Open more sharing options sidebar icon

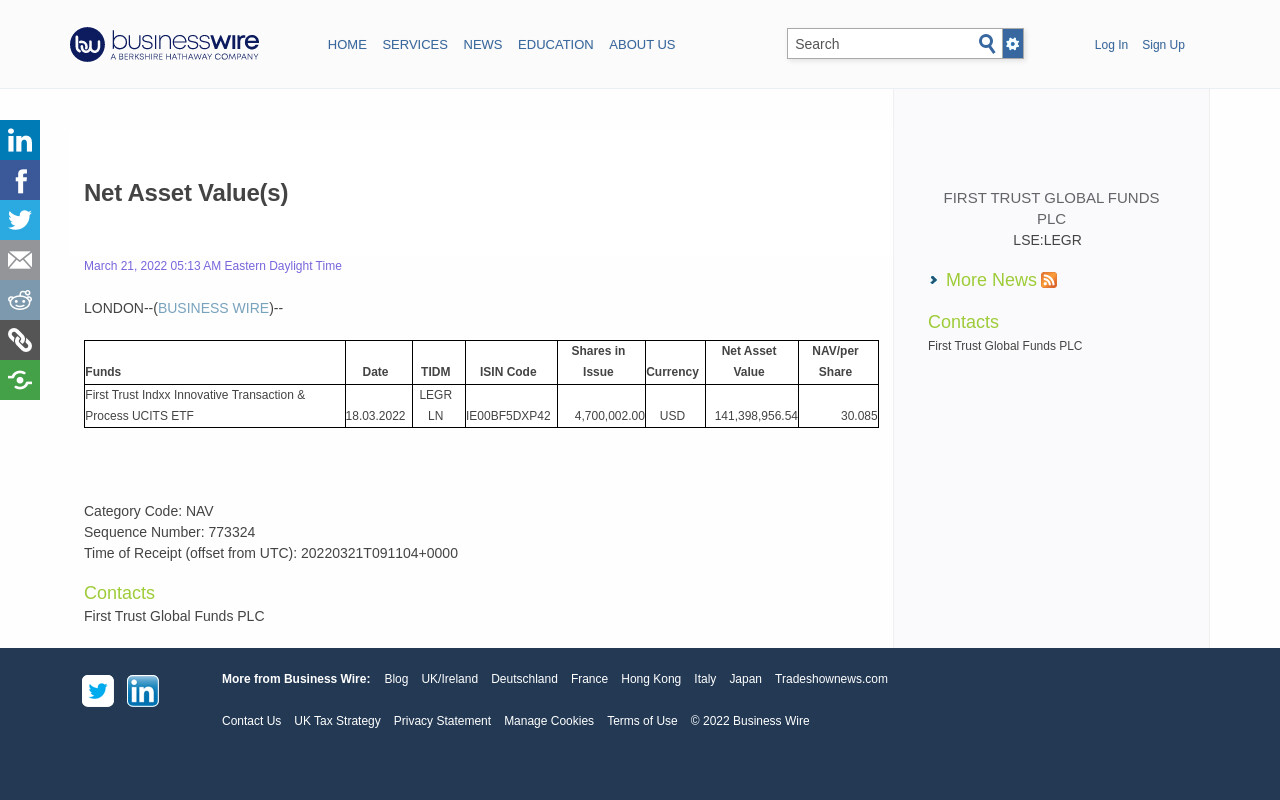click(x=20, y=380)
